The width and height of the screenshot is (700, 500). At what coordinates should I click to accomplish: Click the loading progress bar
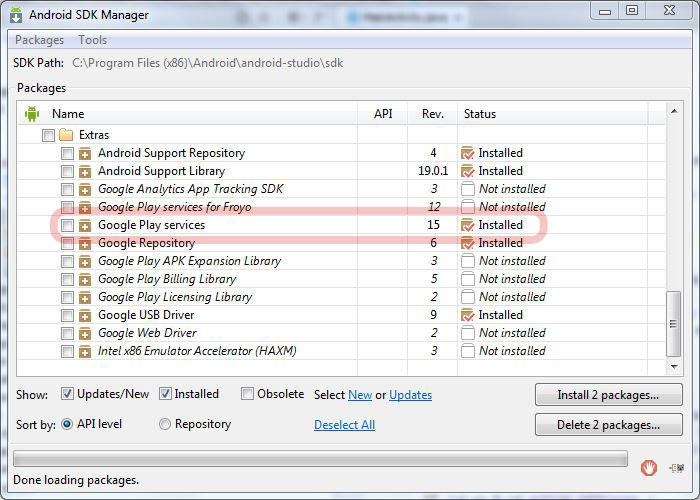[x=320, y=459]
